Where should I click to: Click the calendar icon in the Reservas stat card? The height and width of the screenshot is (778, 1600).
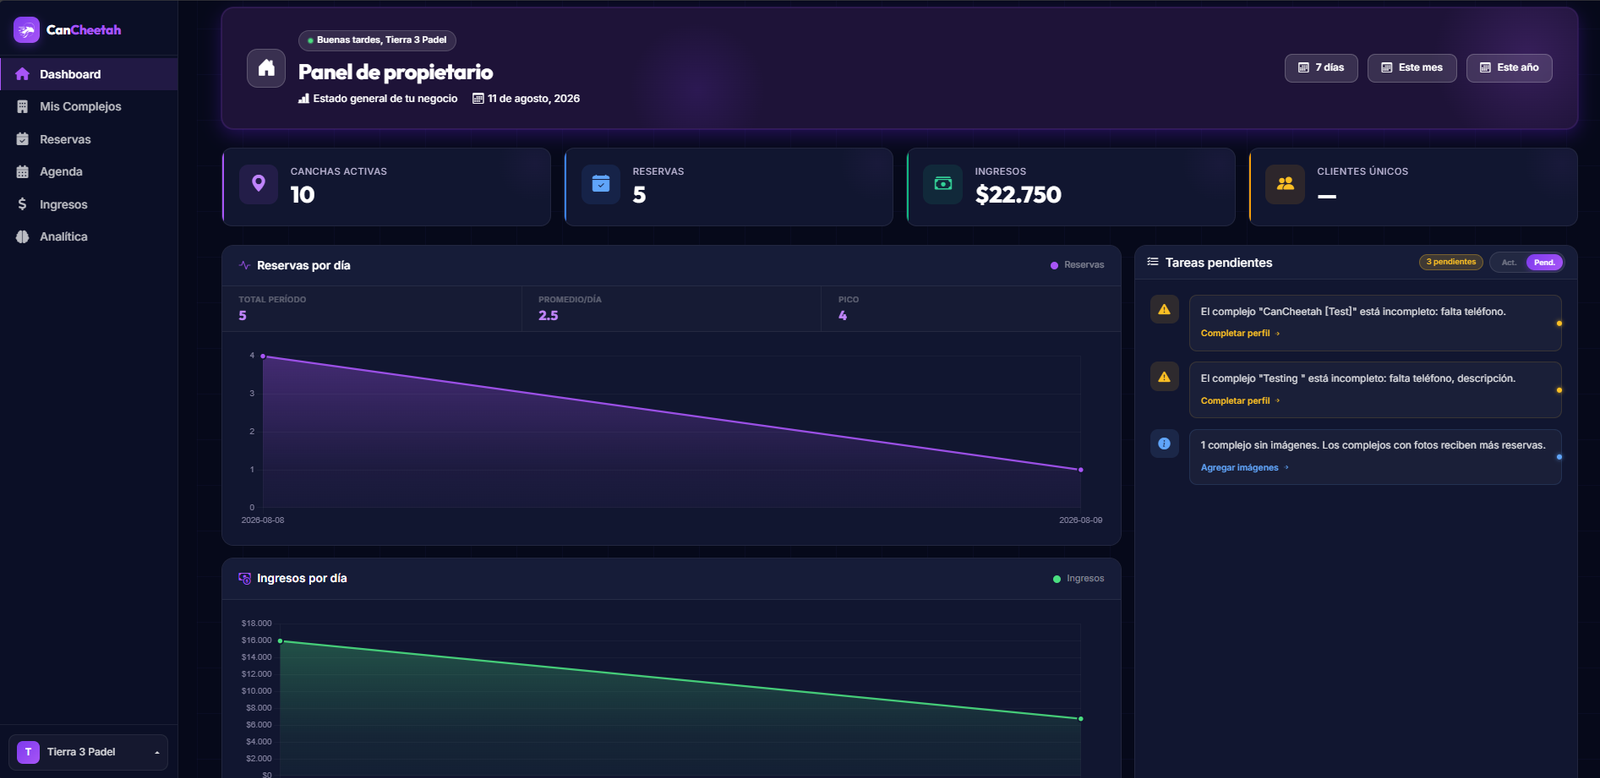601,184
